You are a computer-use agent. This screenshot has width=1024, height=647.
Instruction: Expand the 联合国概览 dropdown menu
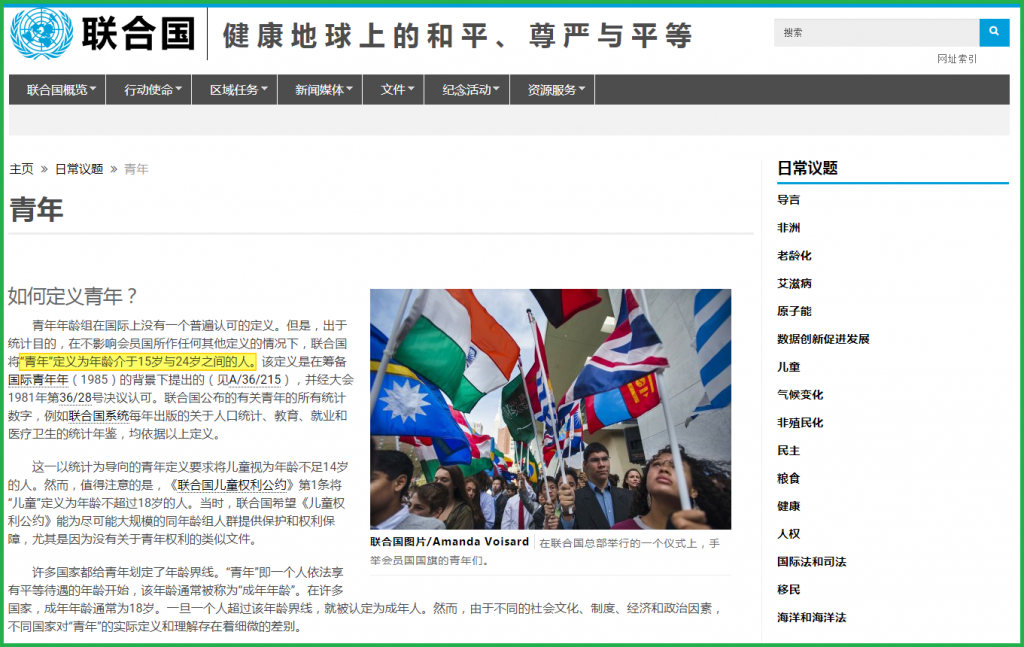(61, 90)
